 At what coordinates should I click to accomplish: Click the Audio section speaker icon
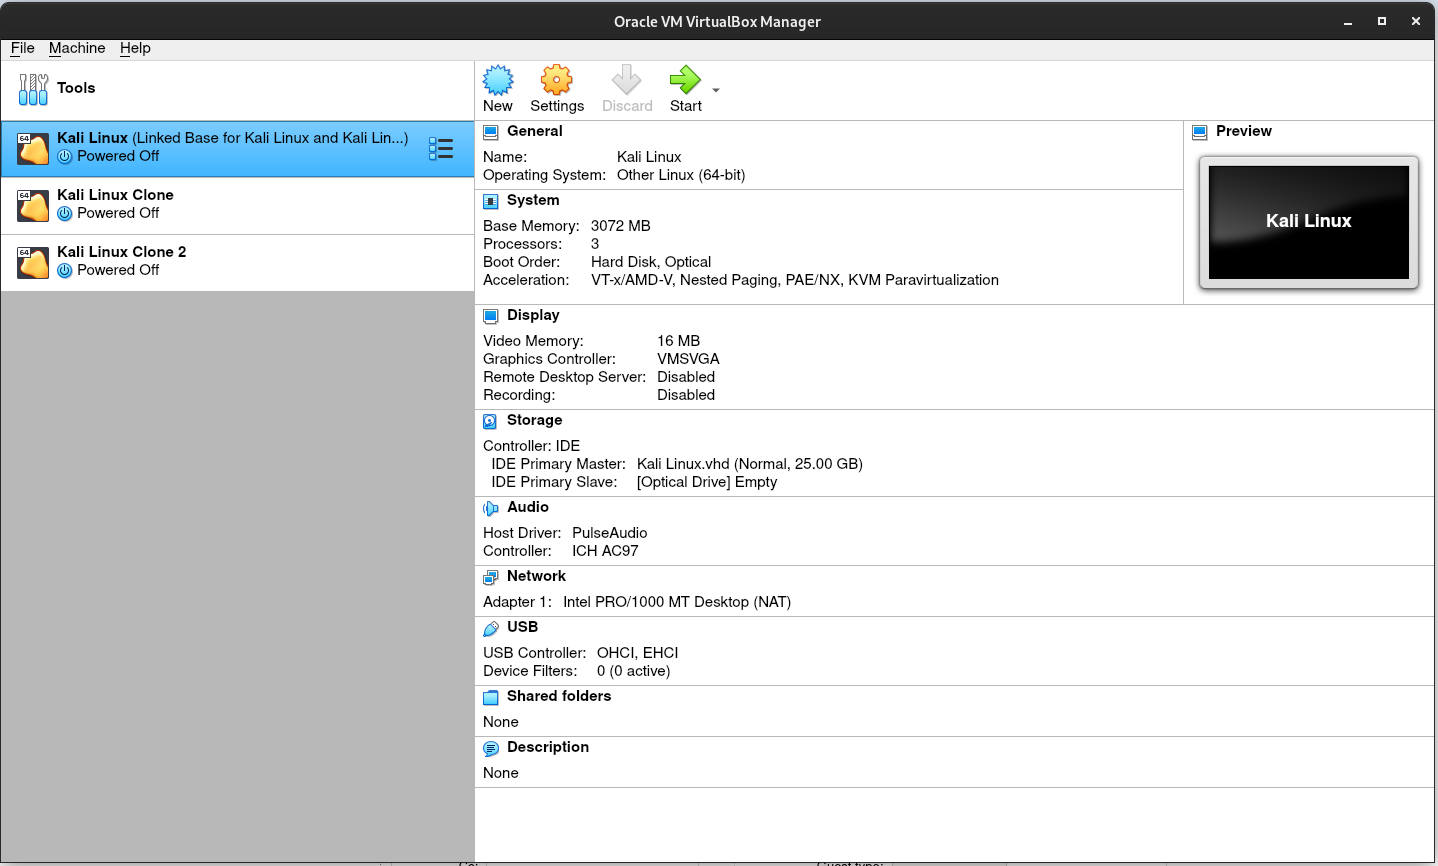pos(490,508)
